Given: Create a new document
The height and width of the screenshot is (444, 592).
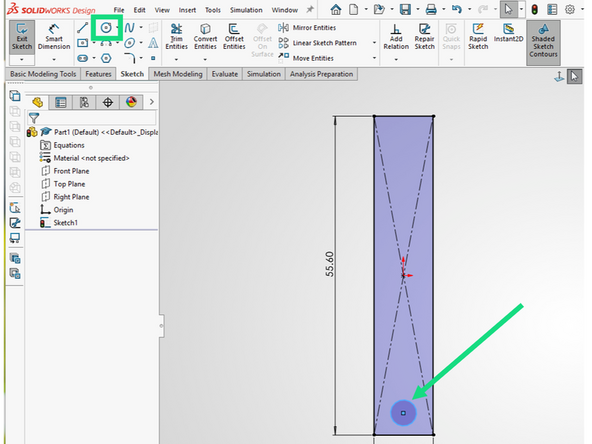Looking at the screenshot, I should (x=353, y=9).
